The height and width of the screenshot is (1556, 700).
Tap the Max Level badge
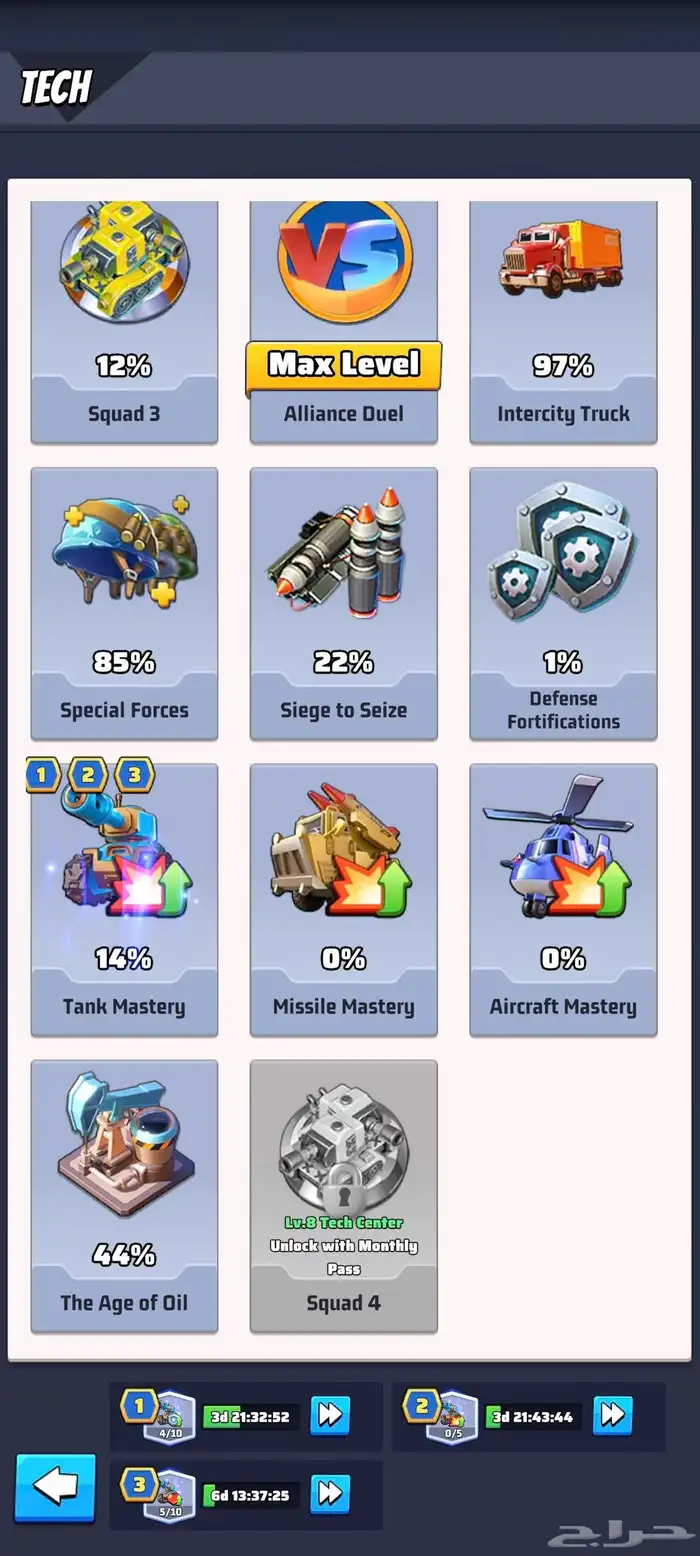(x=344, y=365)
